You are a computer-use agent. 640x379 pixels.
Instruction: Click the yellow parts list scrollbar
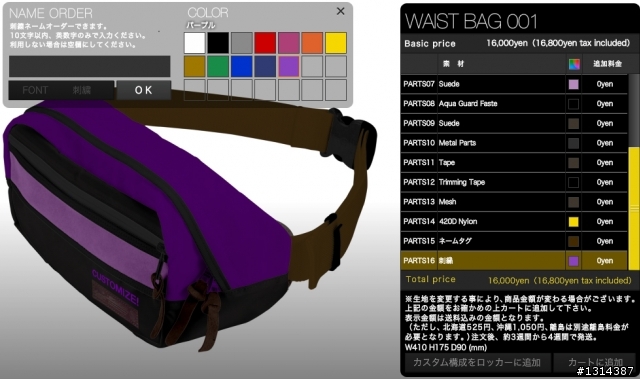pos(634,208)
